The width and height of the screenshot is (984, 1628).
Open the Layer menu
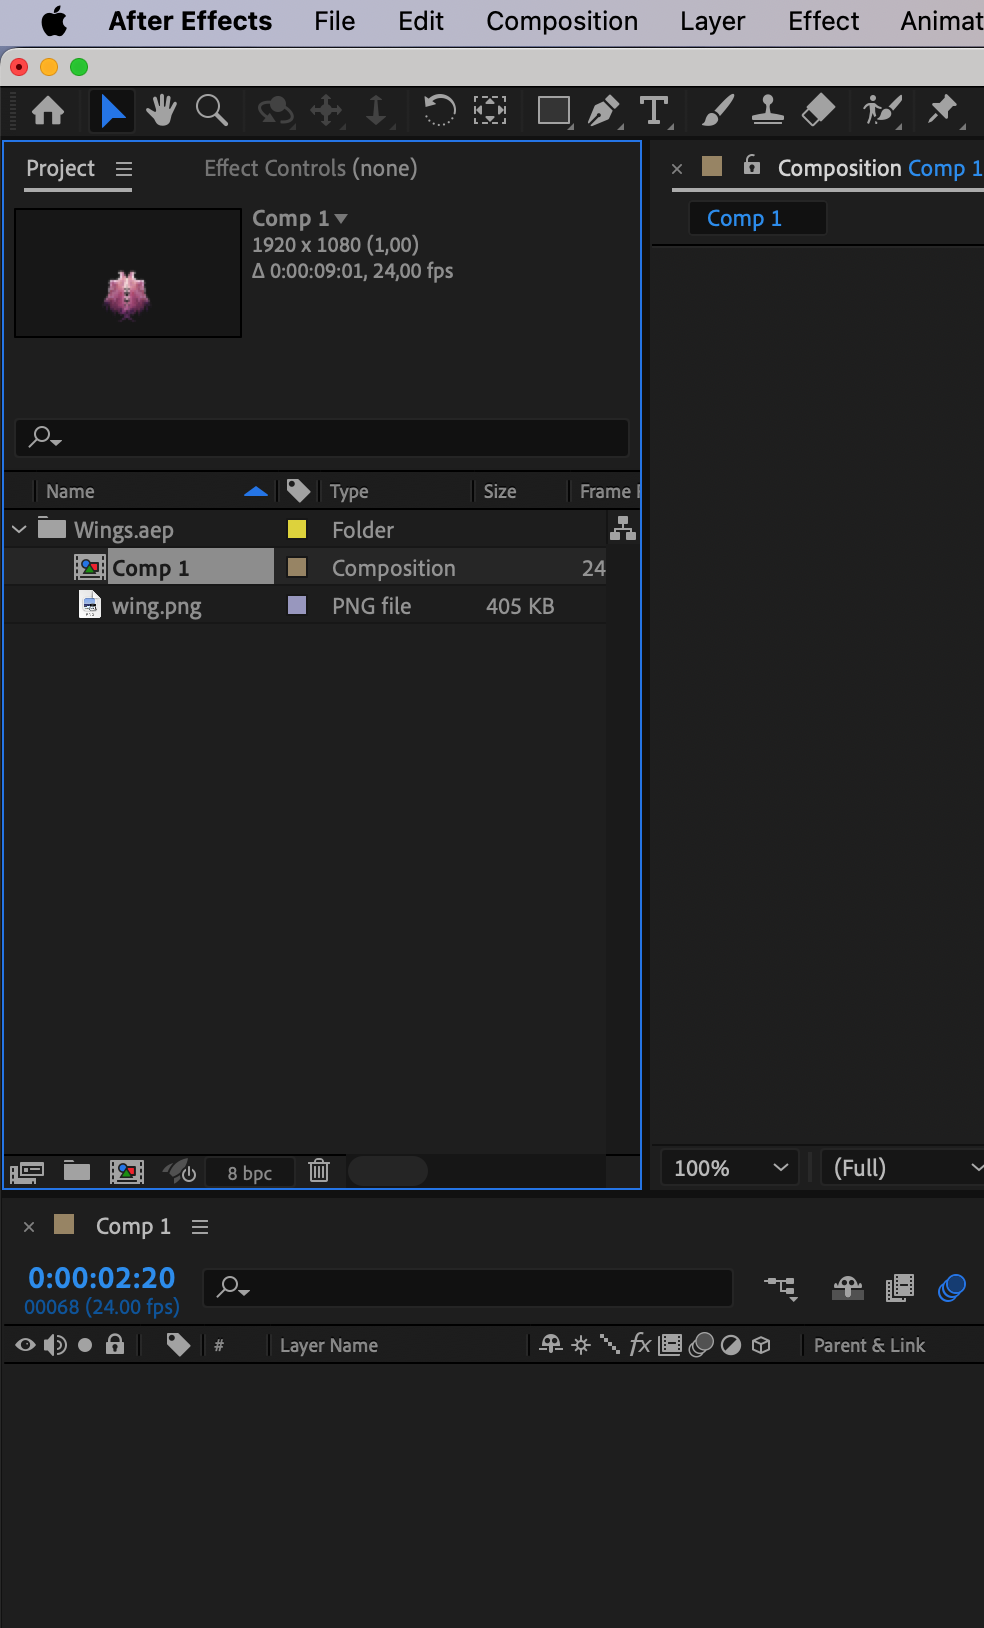pyautogui.click(x=712, y=21)
